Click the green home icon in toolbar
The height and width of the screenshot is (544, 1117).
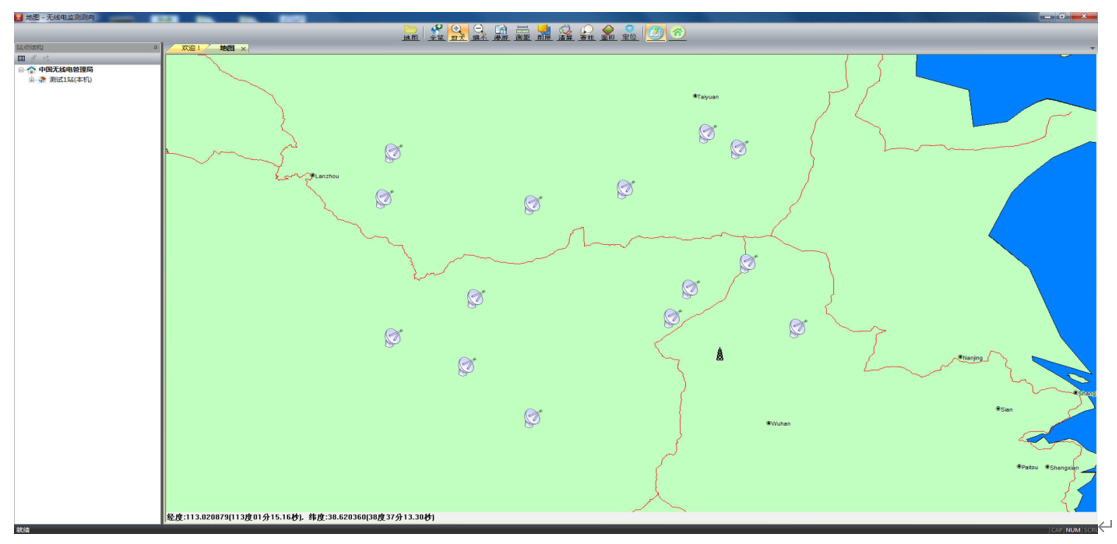point(677,32)
